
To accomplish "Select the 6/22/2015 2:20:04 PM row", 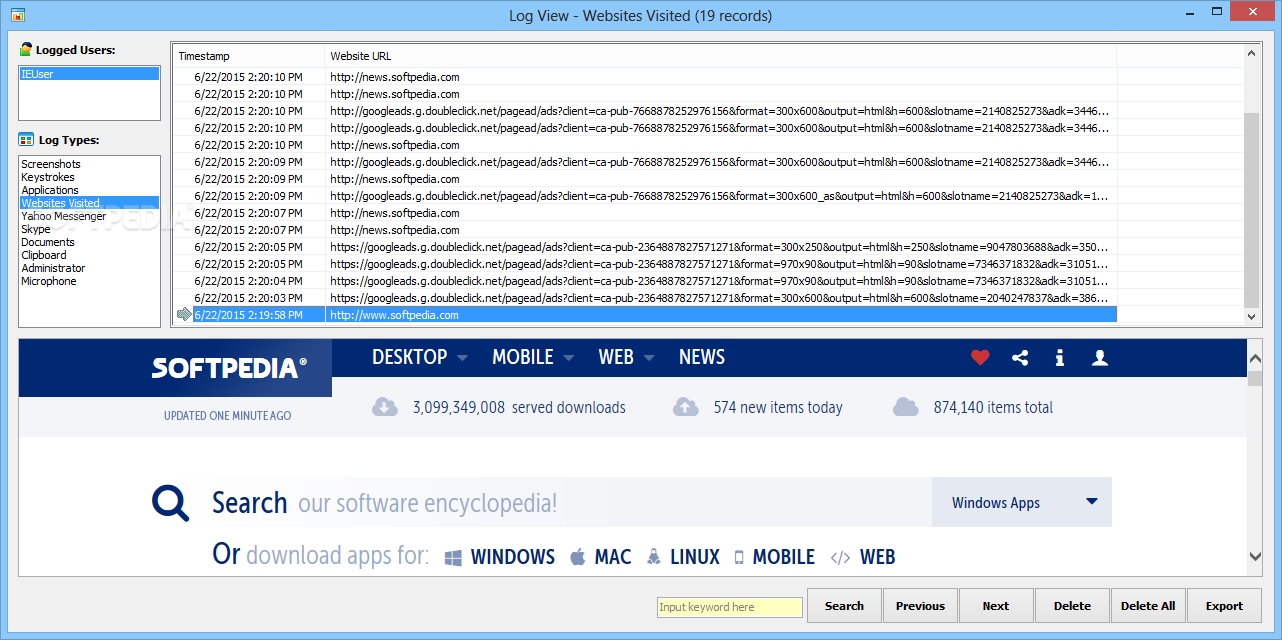I will point(645,281).
